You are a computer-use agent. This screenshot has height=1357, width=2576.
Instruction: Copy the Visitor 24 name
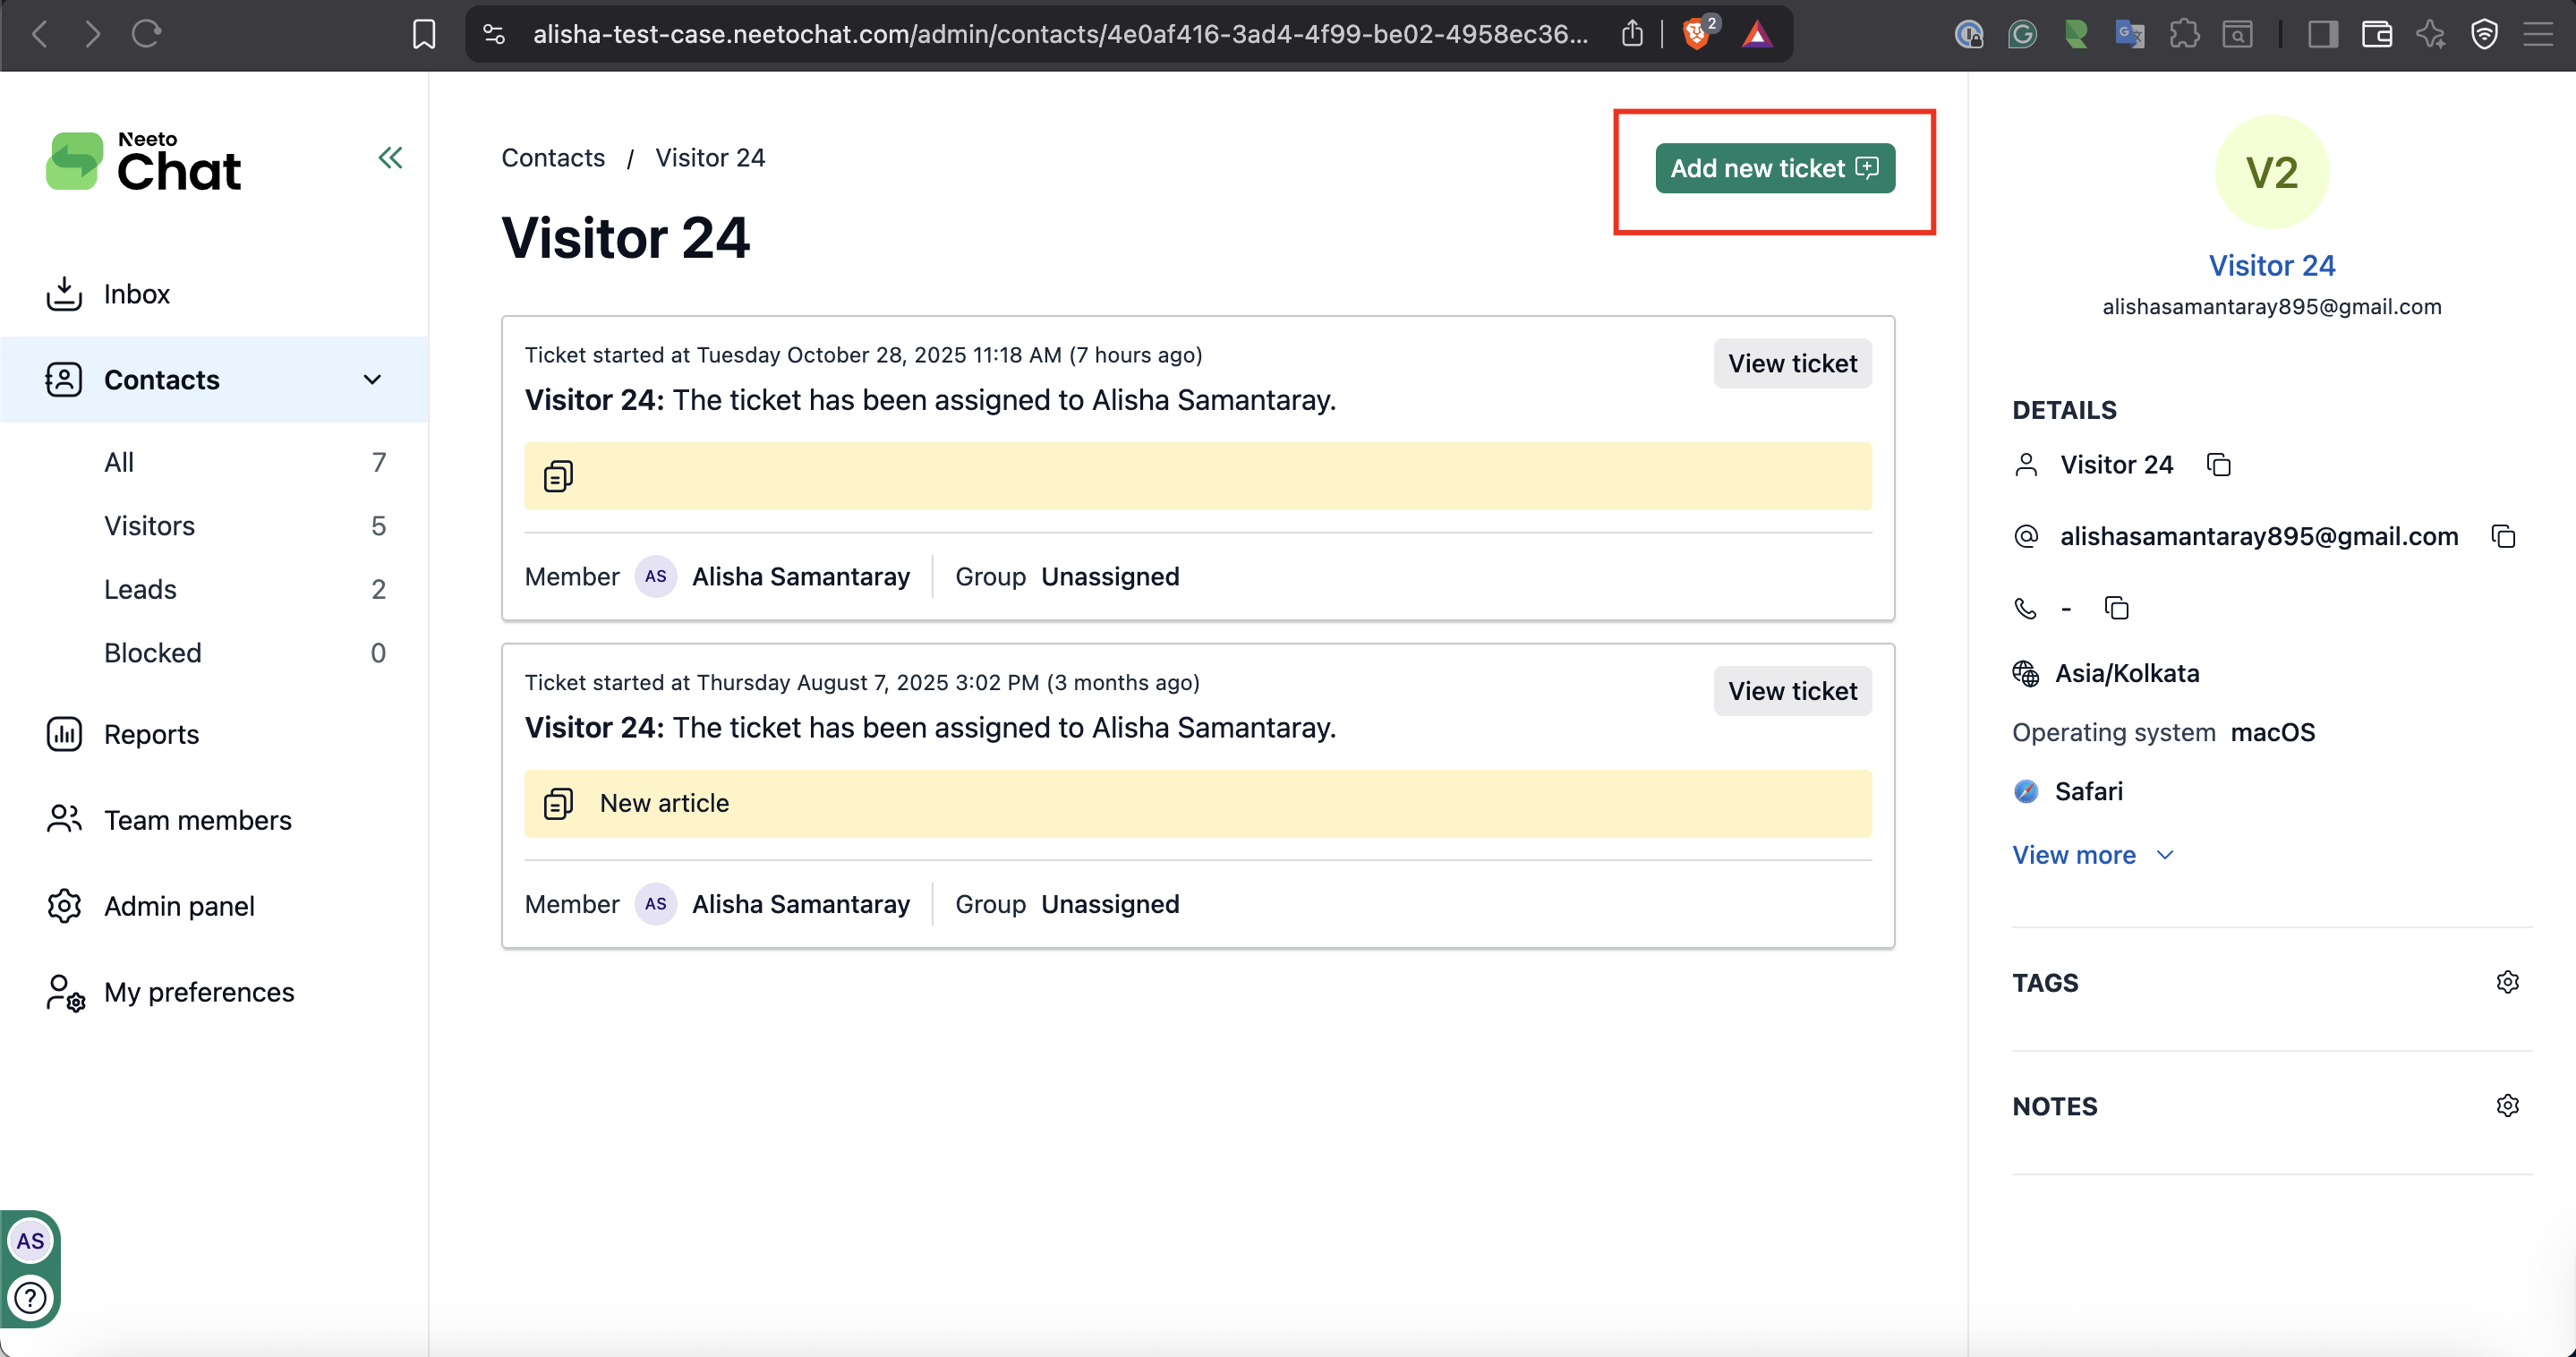tap(2219, 464)
